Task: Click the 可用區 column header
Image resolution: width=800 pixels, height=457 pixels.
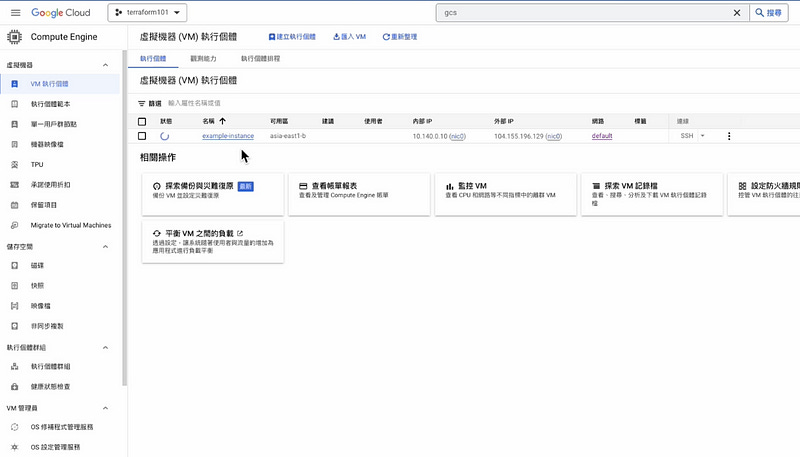Action: click(279, 121)
